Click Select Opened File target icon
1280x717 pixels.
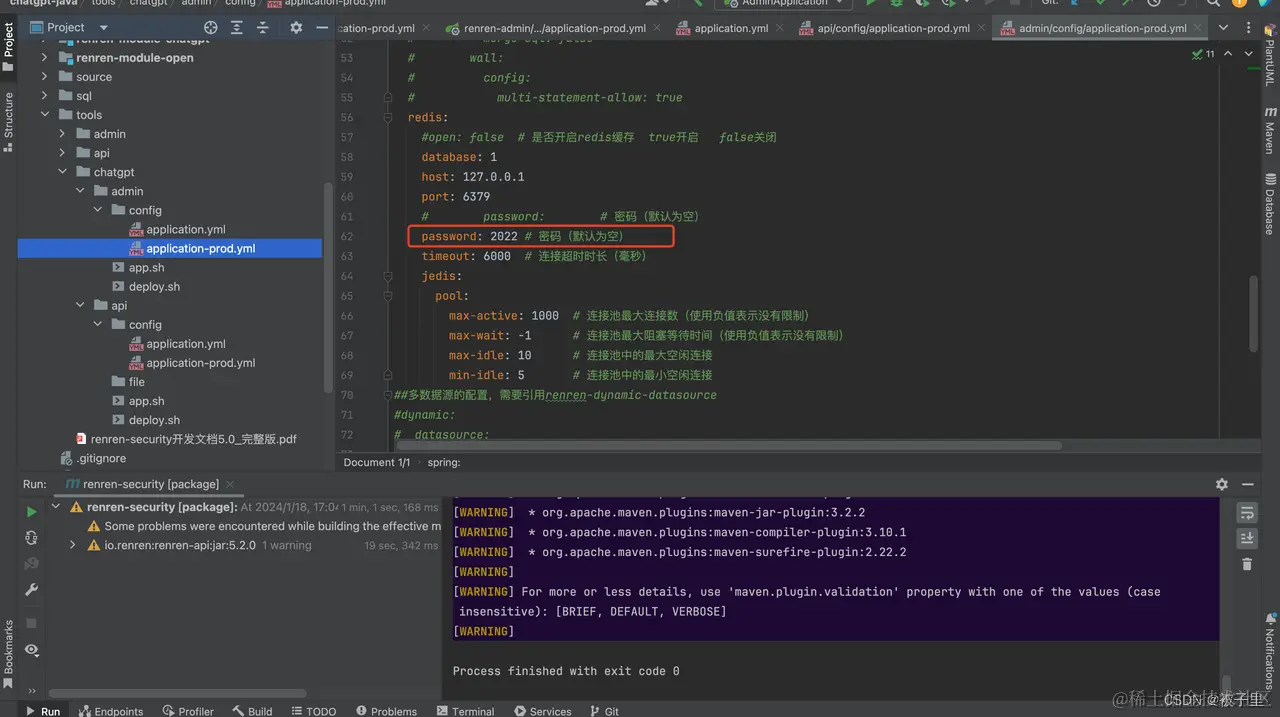click(x=210, y=28)
